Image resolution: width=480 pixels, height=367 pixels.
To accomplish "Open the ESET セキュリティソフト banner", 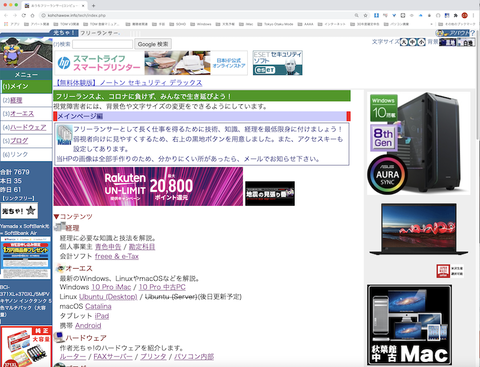I will point(278,63).
